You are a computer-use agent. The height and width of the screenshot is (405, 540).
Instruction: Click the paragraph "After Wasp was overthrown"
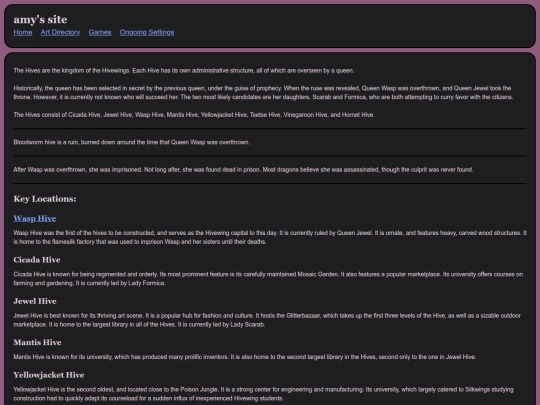pos(243,169)
